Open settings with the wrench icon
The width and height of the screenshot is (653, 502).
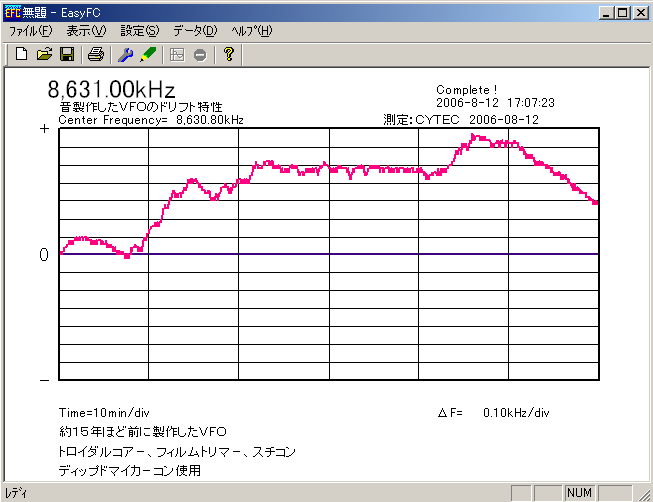pos(125,54)
